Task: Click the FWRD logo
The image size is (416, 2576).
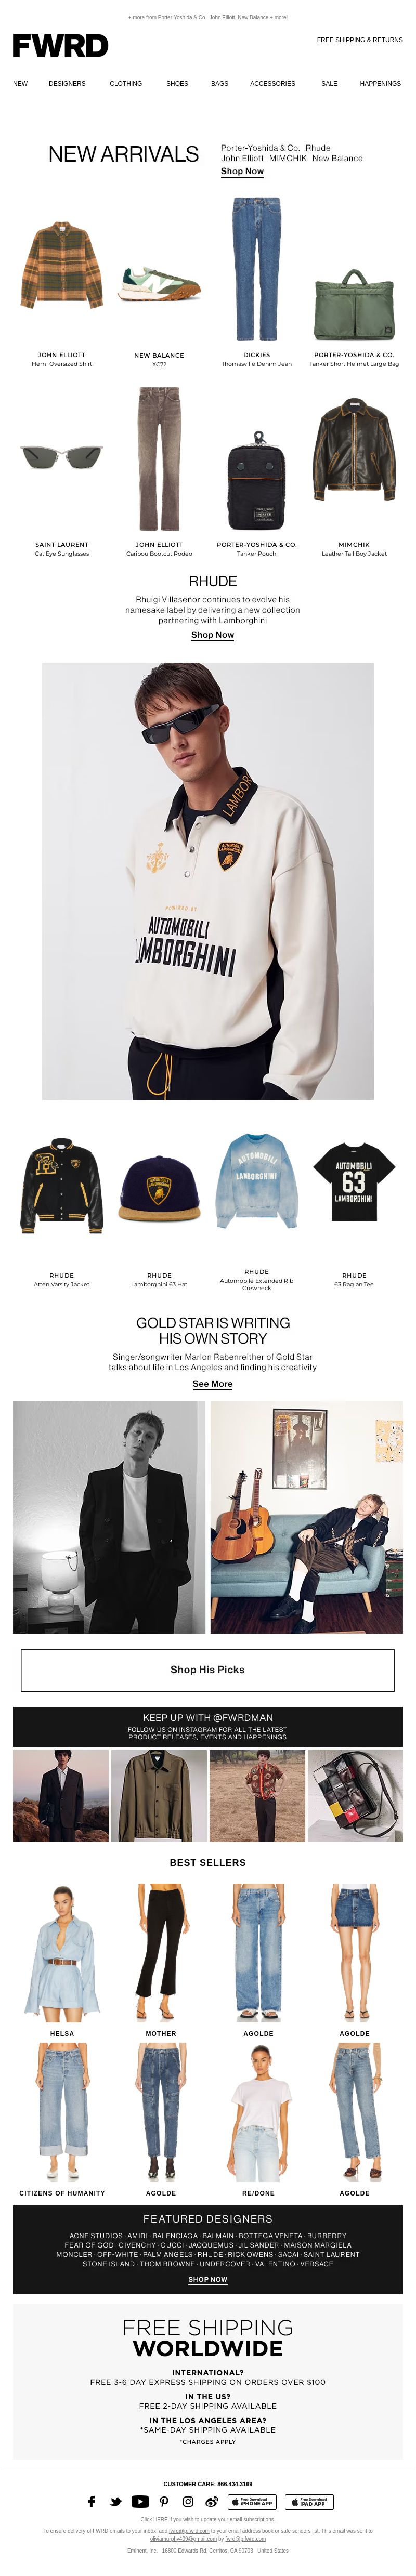Action: tap(60, 45)
